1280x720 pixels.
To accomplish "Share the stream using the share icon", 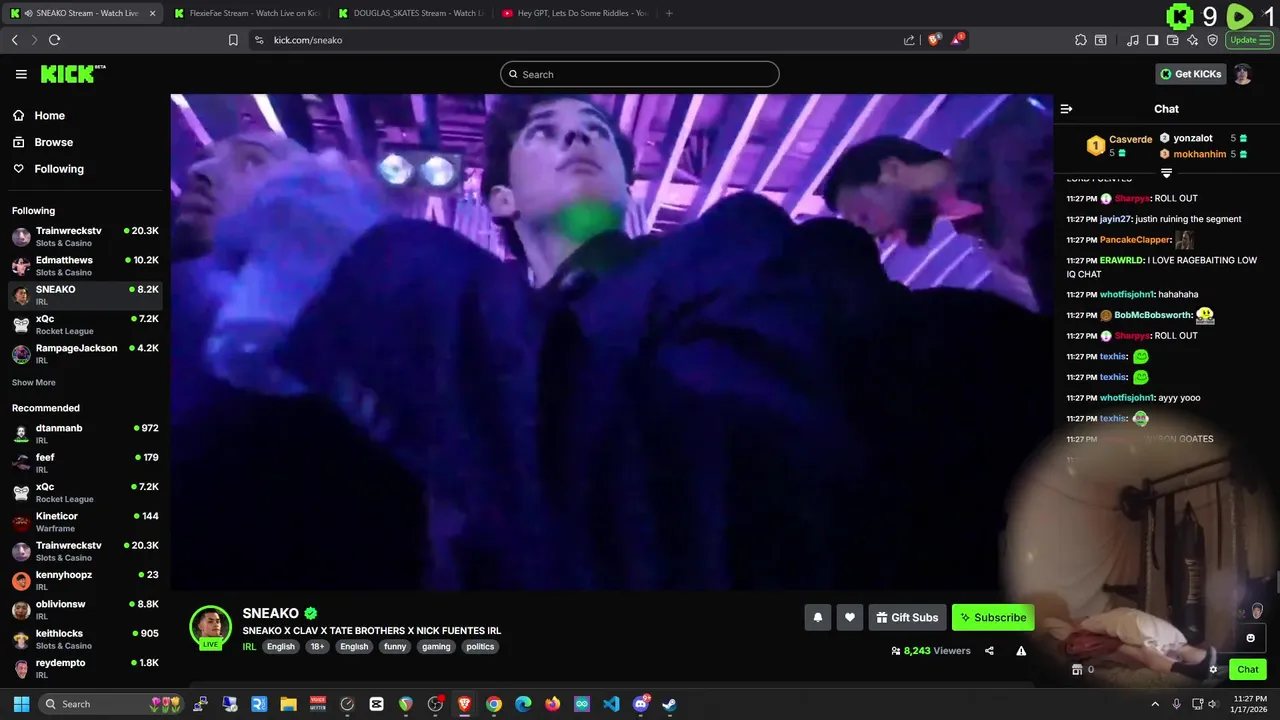I will pos(989,651).
